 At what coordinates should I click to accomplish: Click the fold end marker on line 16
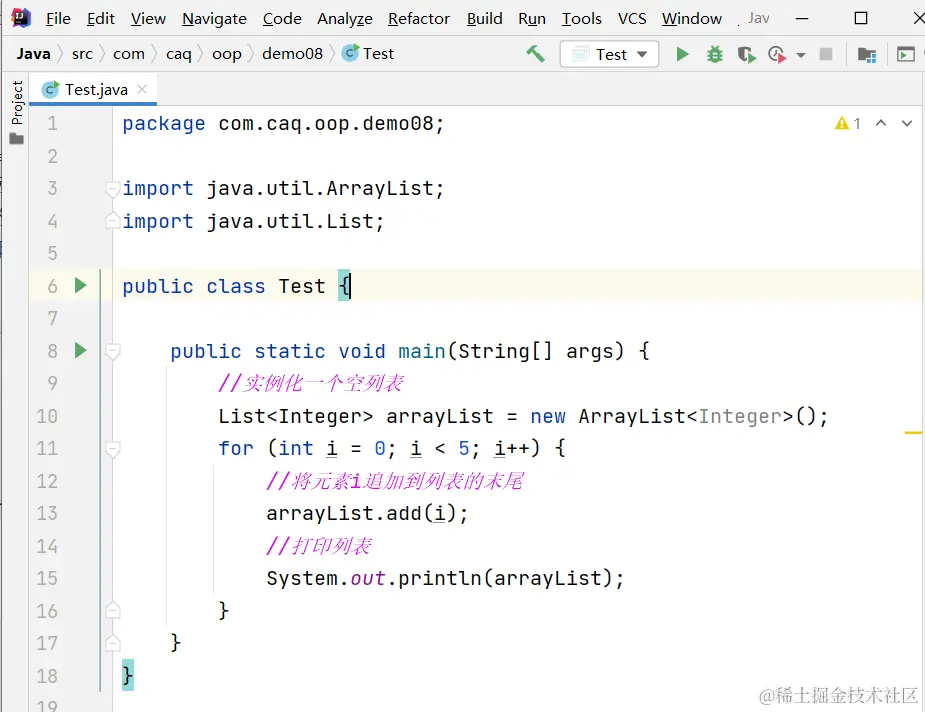(x=112, y=611)
